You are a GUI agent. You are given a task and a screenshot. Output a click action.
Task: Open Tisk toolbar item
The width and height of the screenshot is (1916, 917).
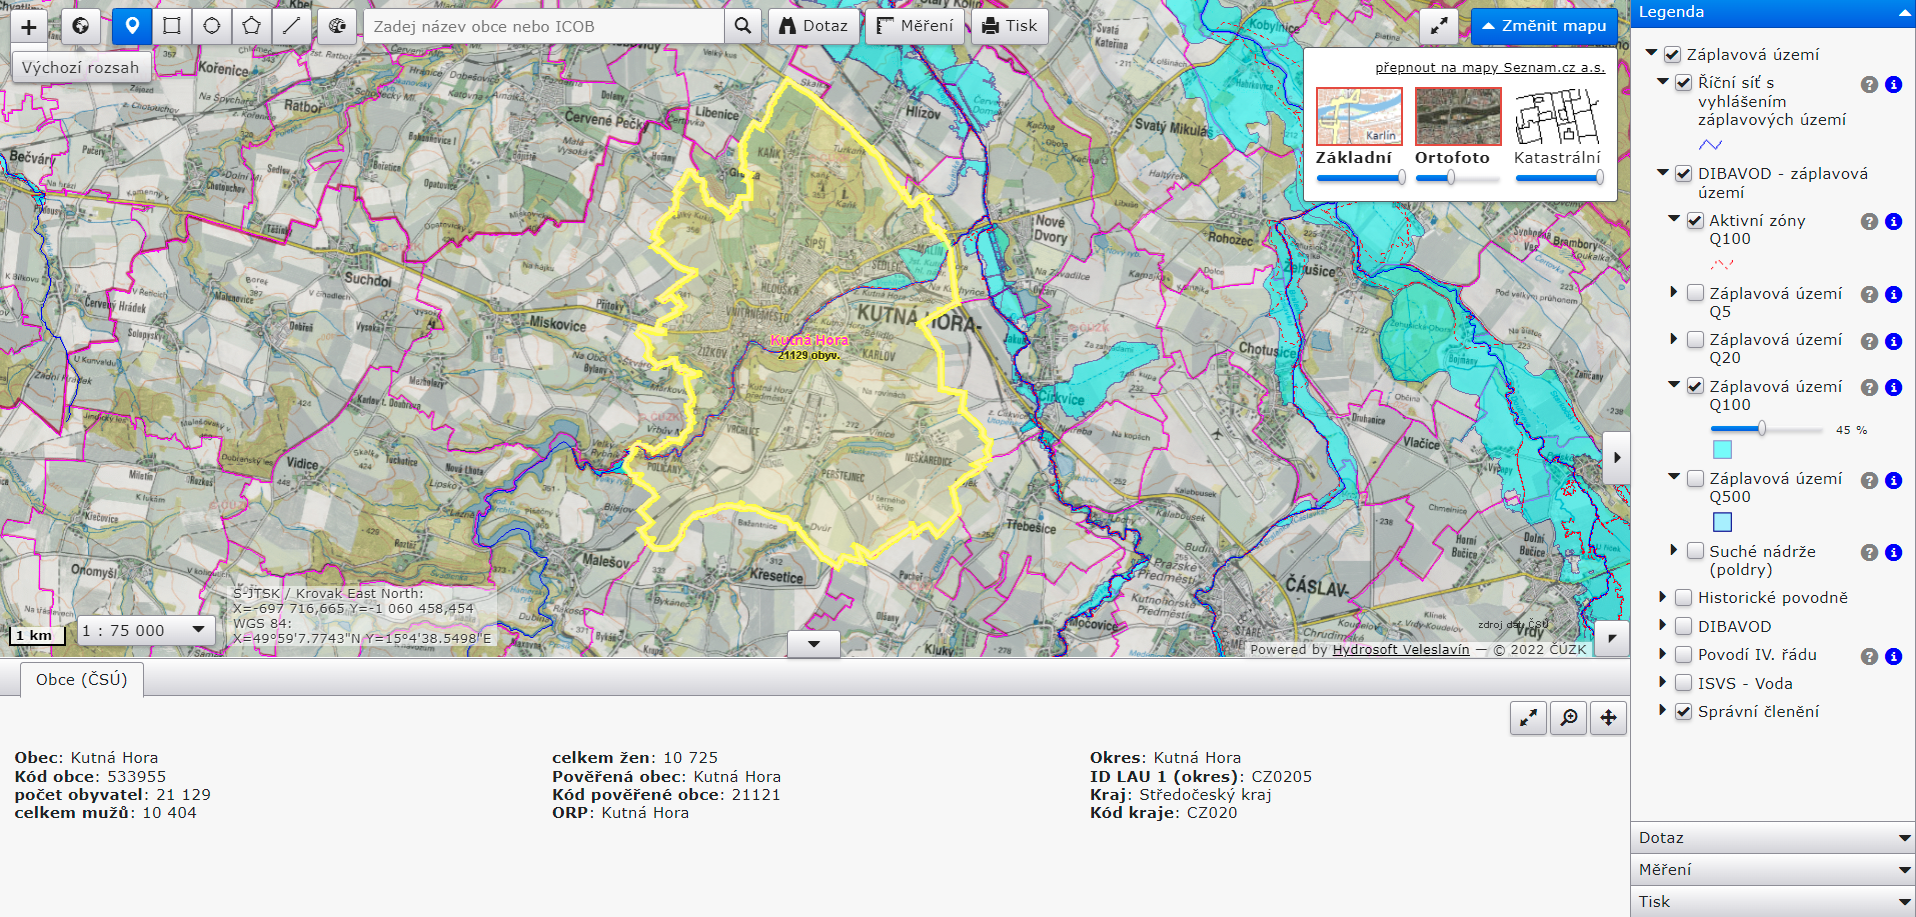click(x=1010, y=26)
